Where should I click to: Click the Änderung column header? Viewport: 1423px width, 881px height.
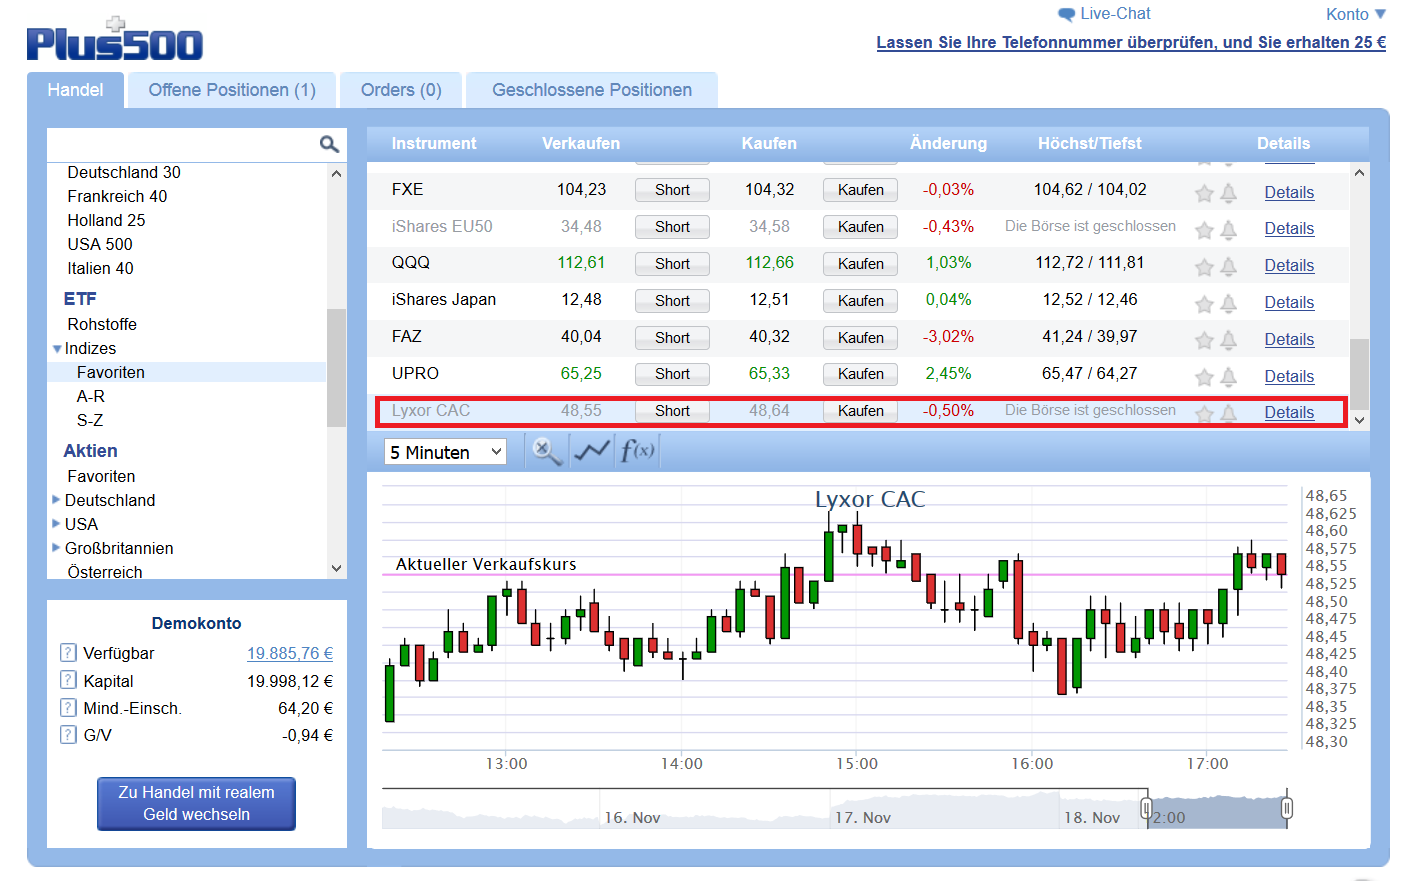(x=948, y=143)
